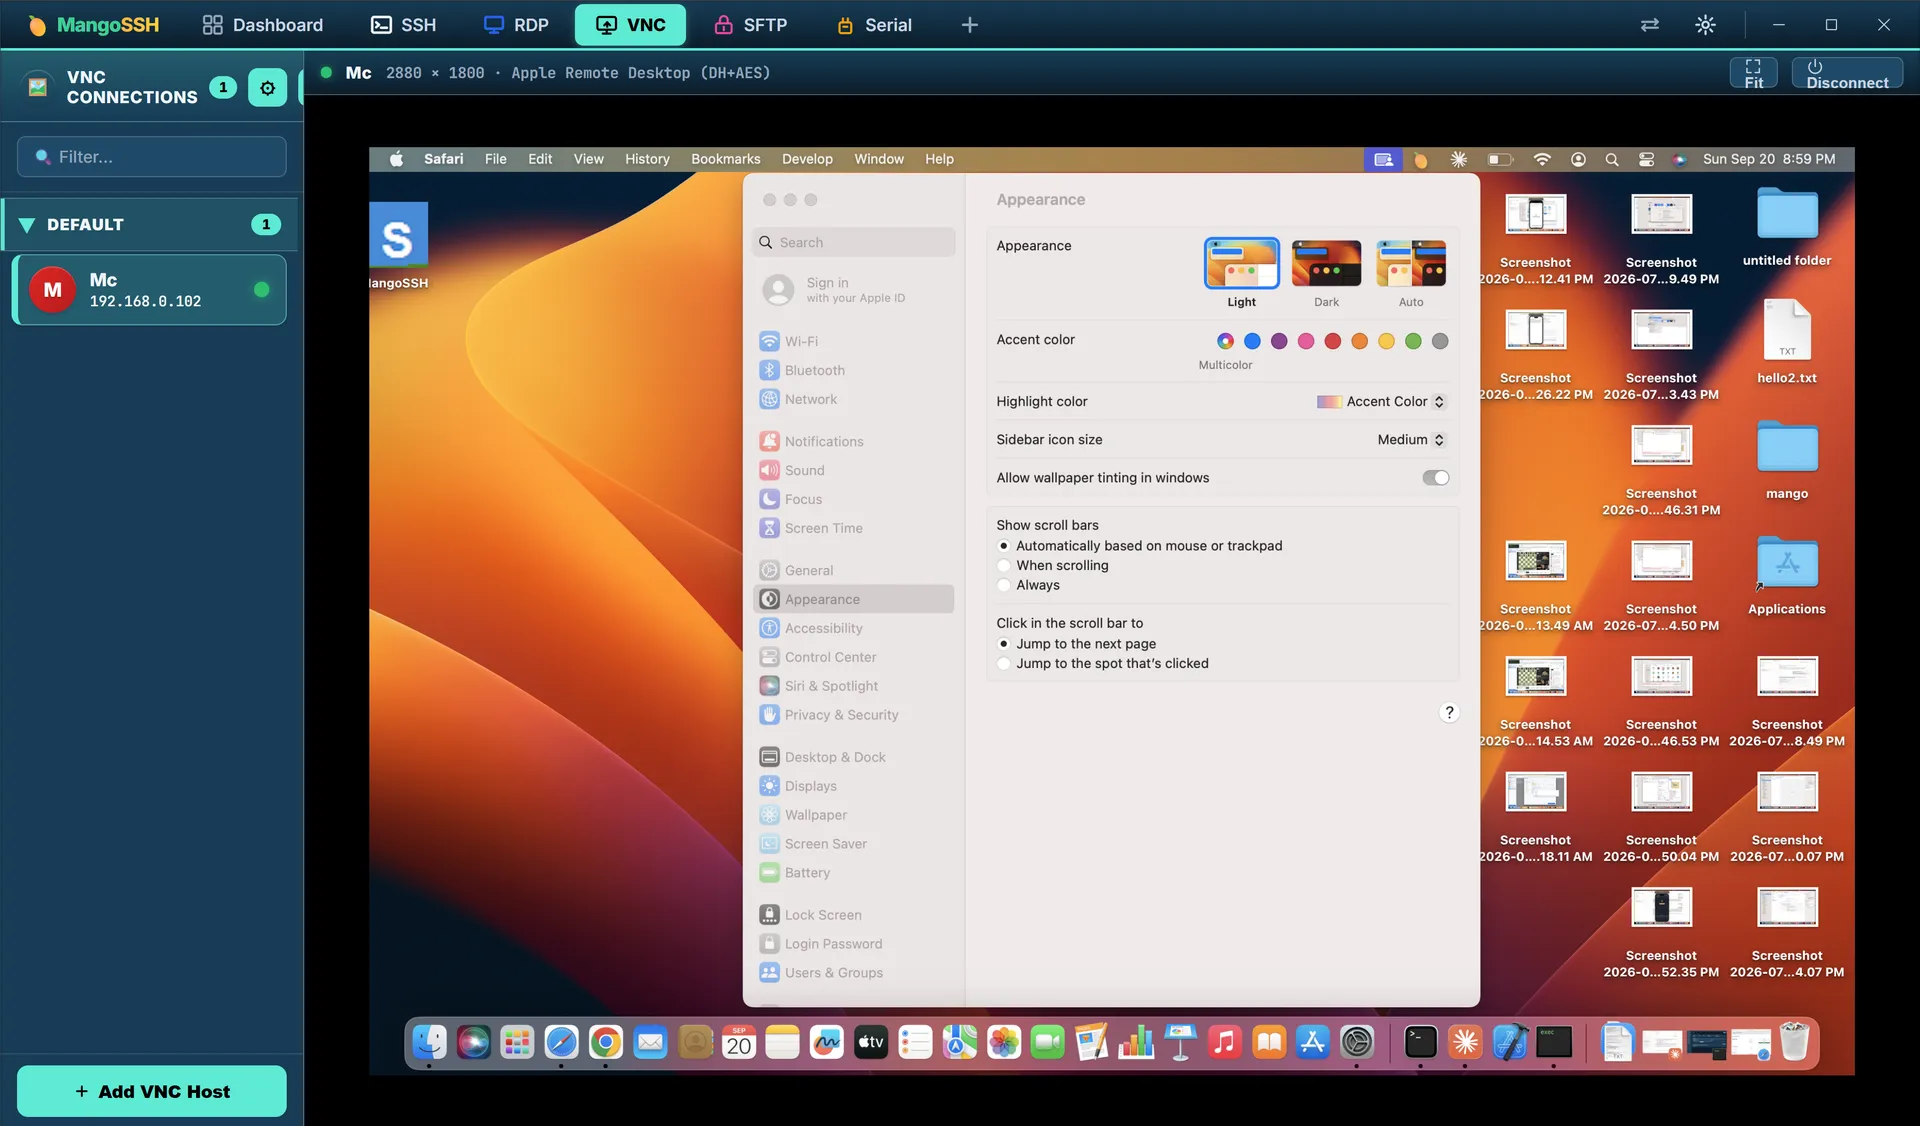Select the Mc 192.168.0.102 connection
This screenshot has height=1126, width=1920.
coord(149,290)
